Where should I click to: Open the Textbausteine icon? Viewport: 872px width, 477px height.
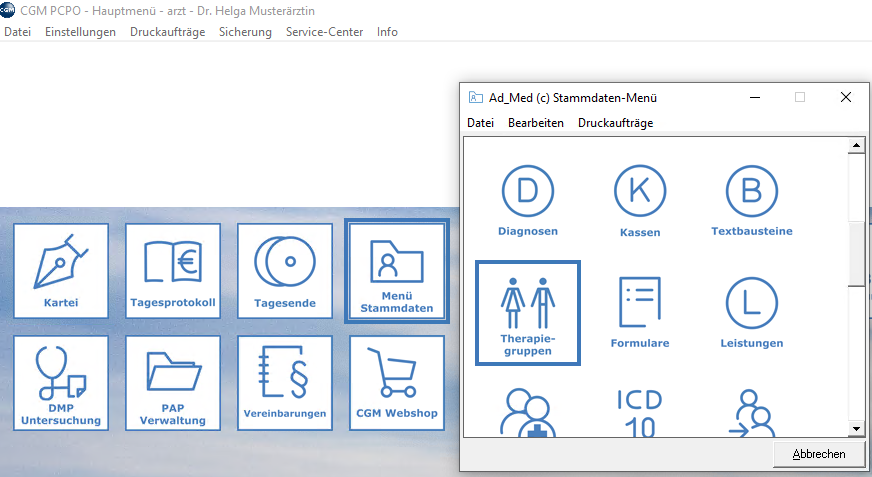[751, 200]
